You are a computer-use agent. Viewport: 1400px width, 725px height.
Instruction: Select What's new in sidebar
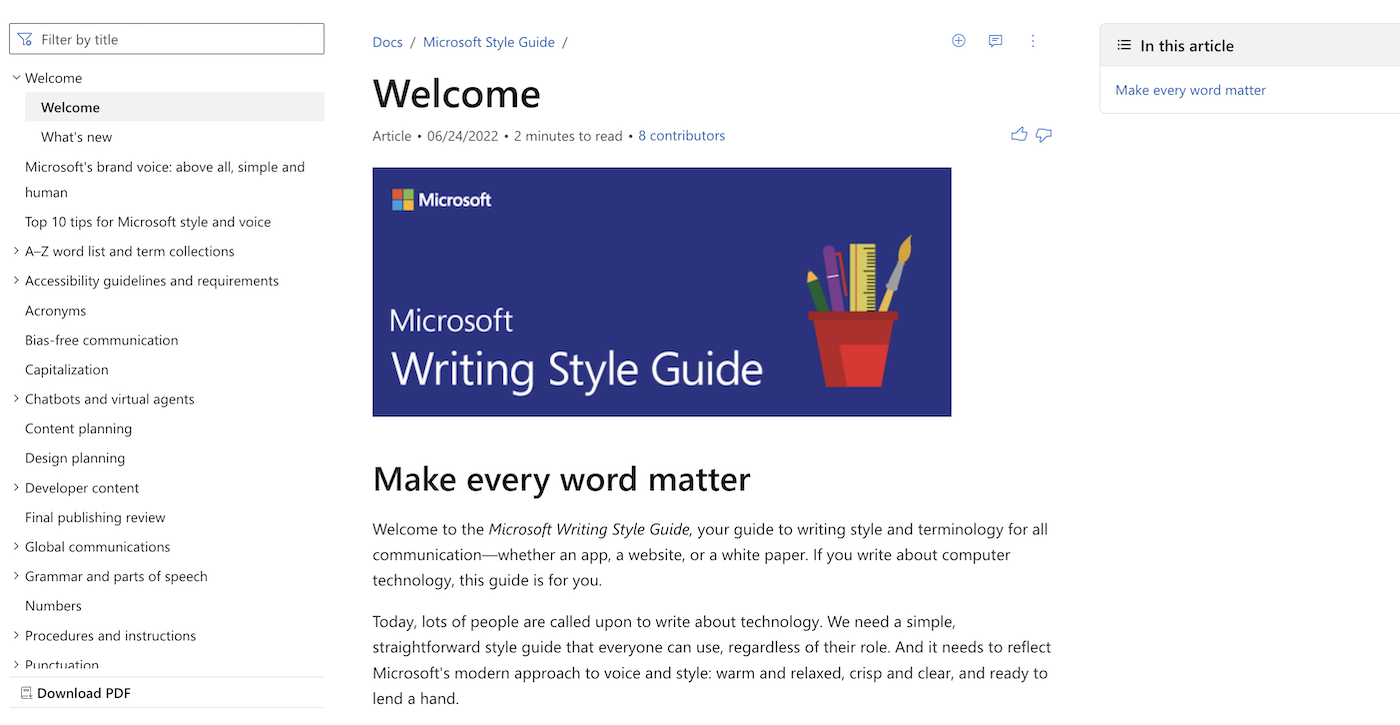[76, 137]
